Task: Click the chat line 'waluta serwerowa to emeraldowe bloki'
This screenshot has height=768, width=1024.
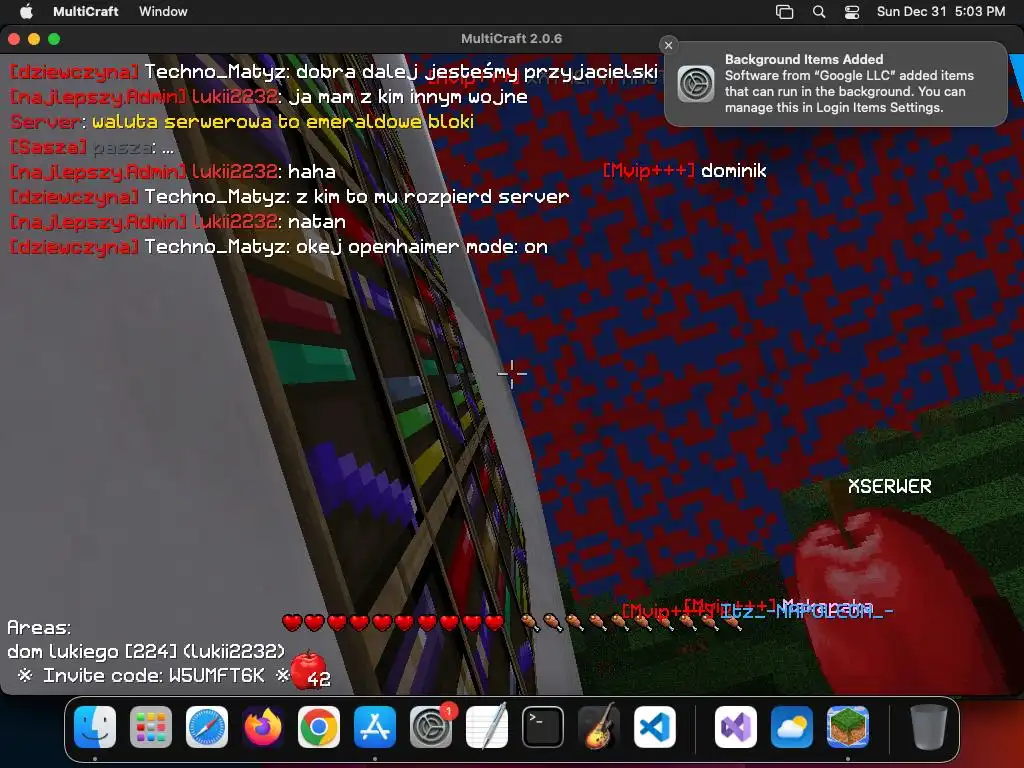Action: (283, 121)
